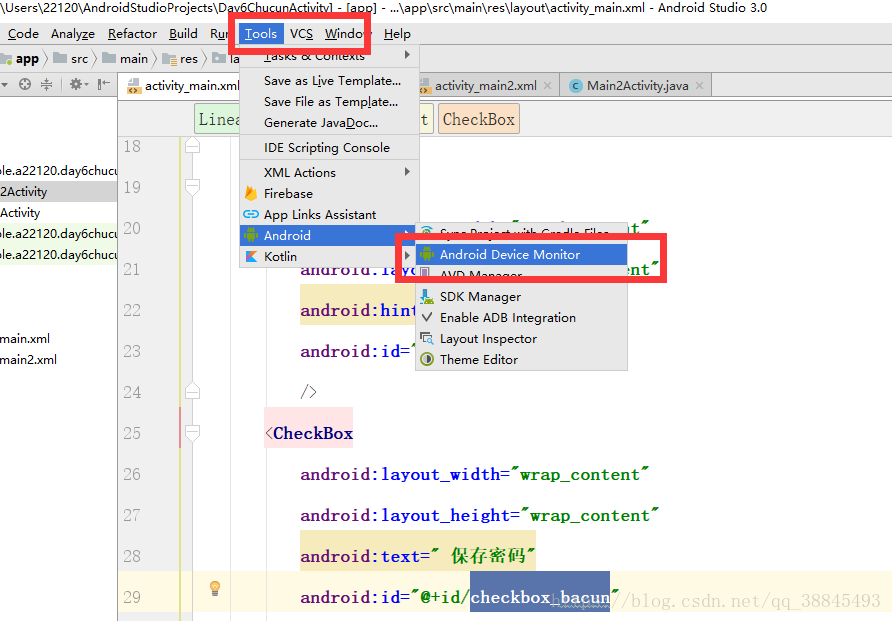Click highlighted checkbox_bacun id text

tap(540, 597)
